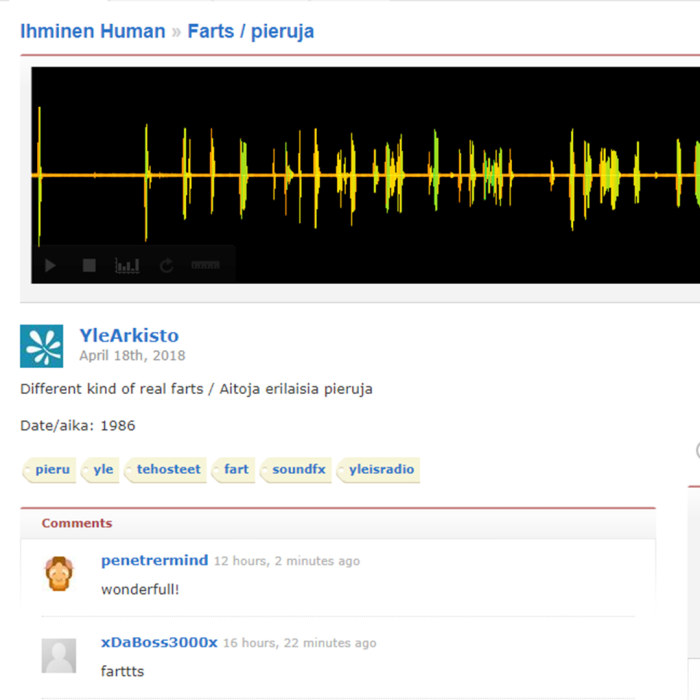Screen dimensions: 700x700
Task: Click the Comments section heading
Action: [x=77, y=523]
